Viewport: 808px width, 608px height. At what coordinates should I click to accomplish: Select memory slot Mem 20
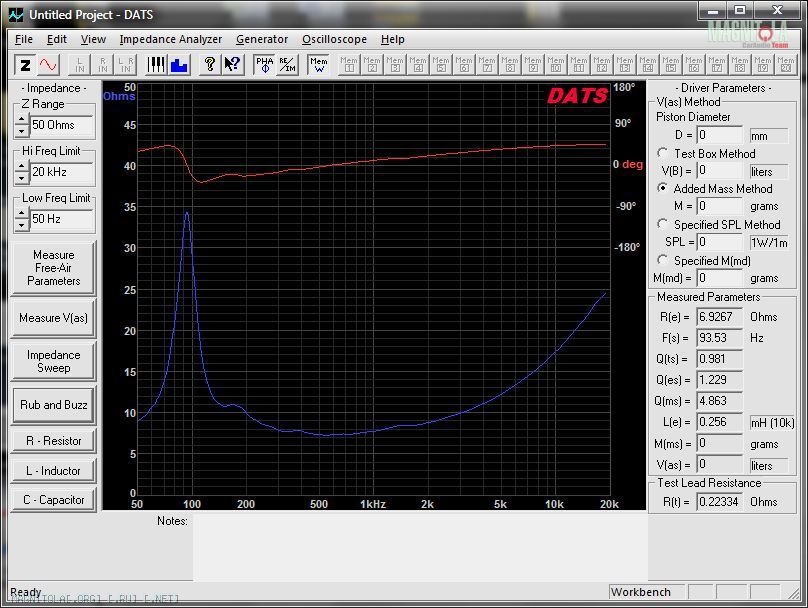click(x=786, y=65)
